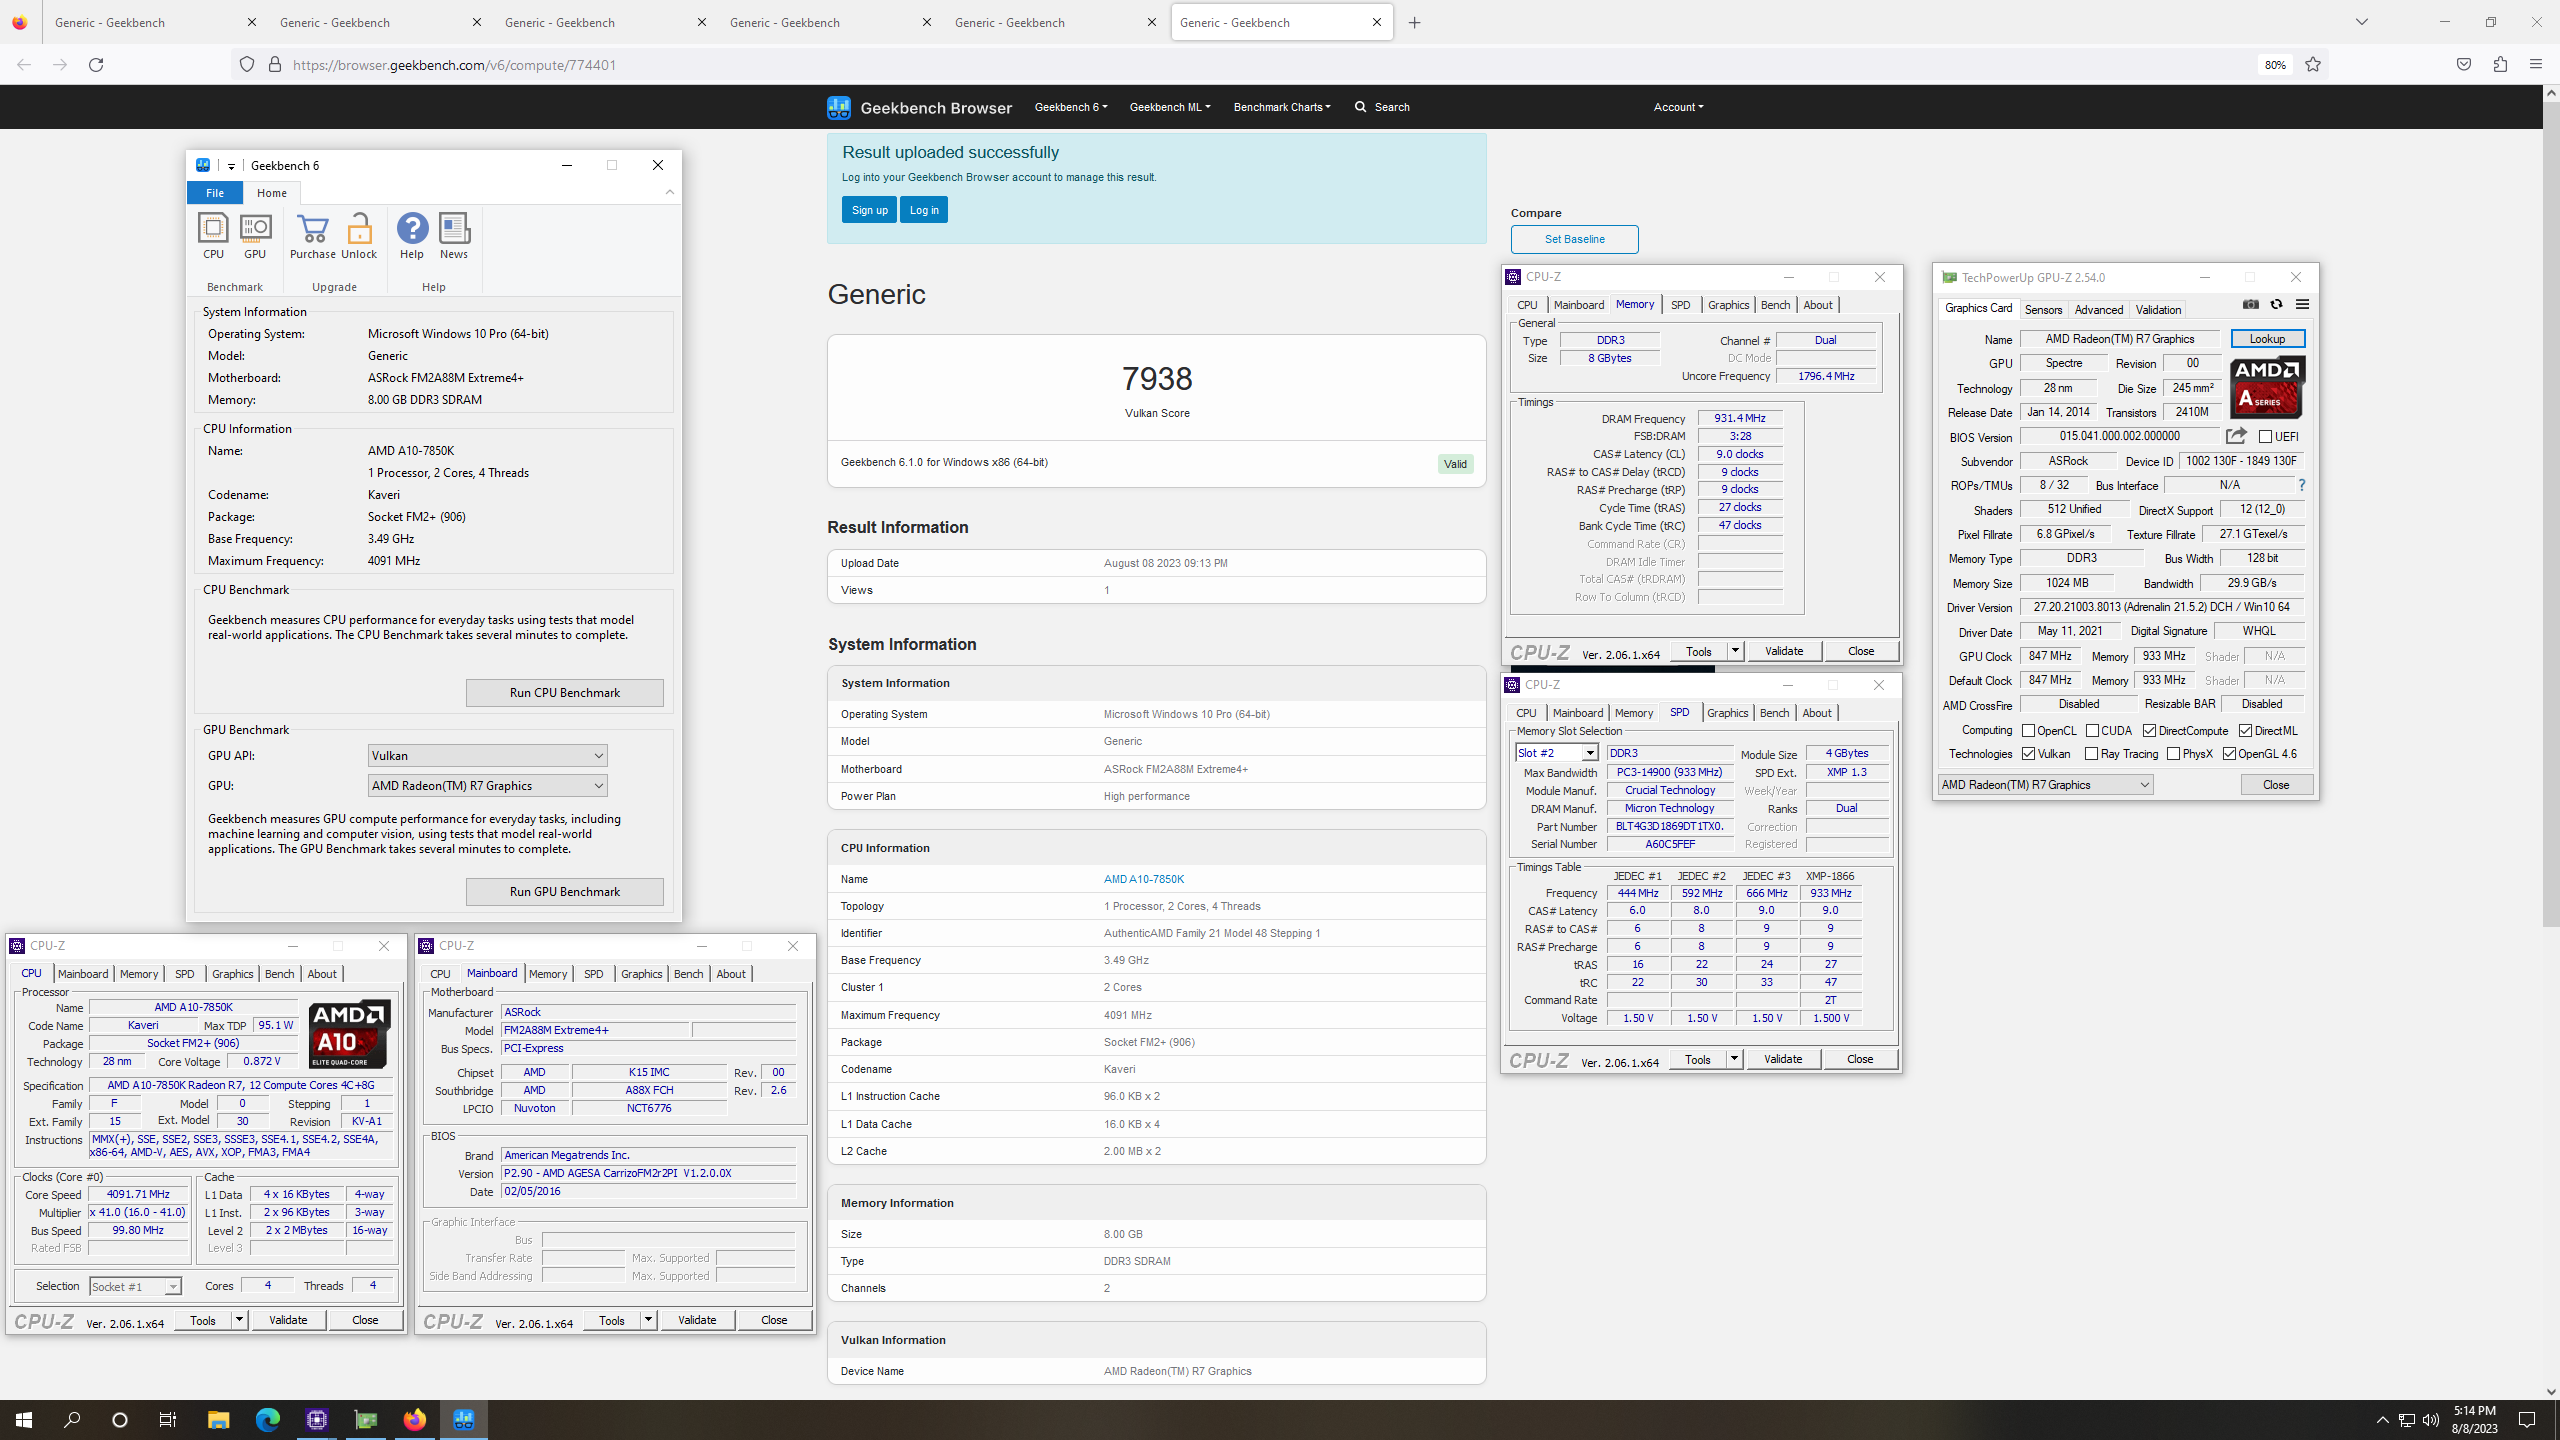Click the Save to Pocket icon

[2464, 65]
